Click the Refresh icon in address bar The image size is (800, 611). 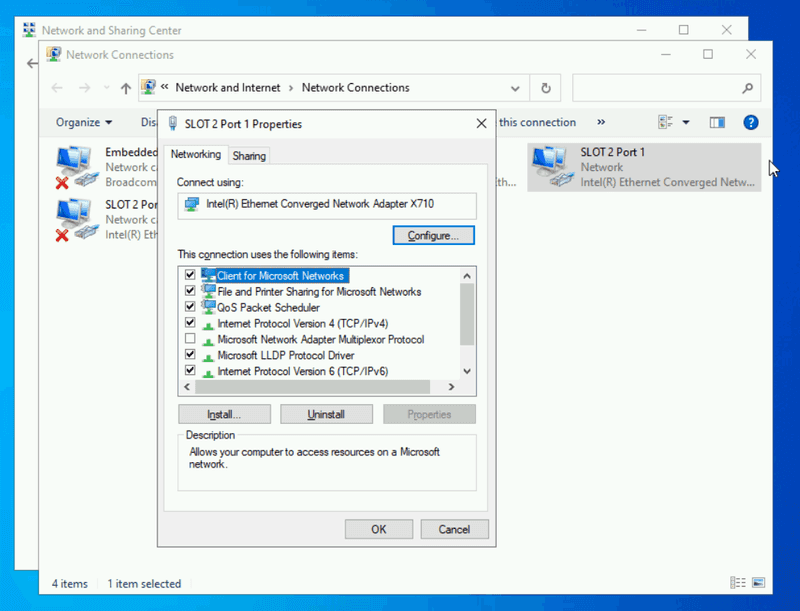(545, 88)
